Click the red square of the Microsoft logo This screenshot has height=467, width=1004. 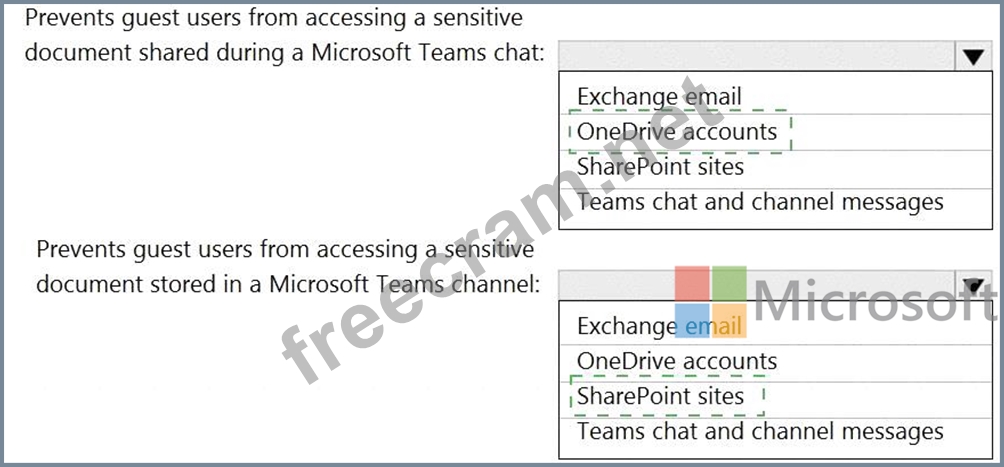click(691, 284)
